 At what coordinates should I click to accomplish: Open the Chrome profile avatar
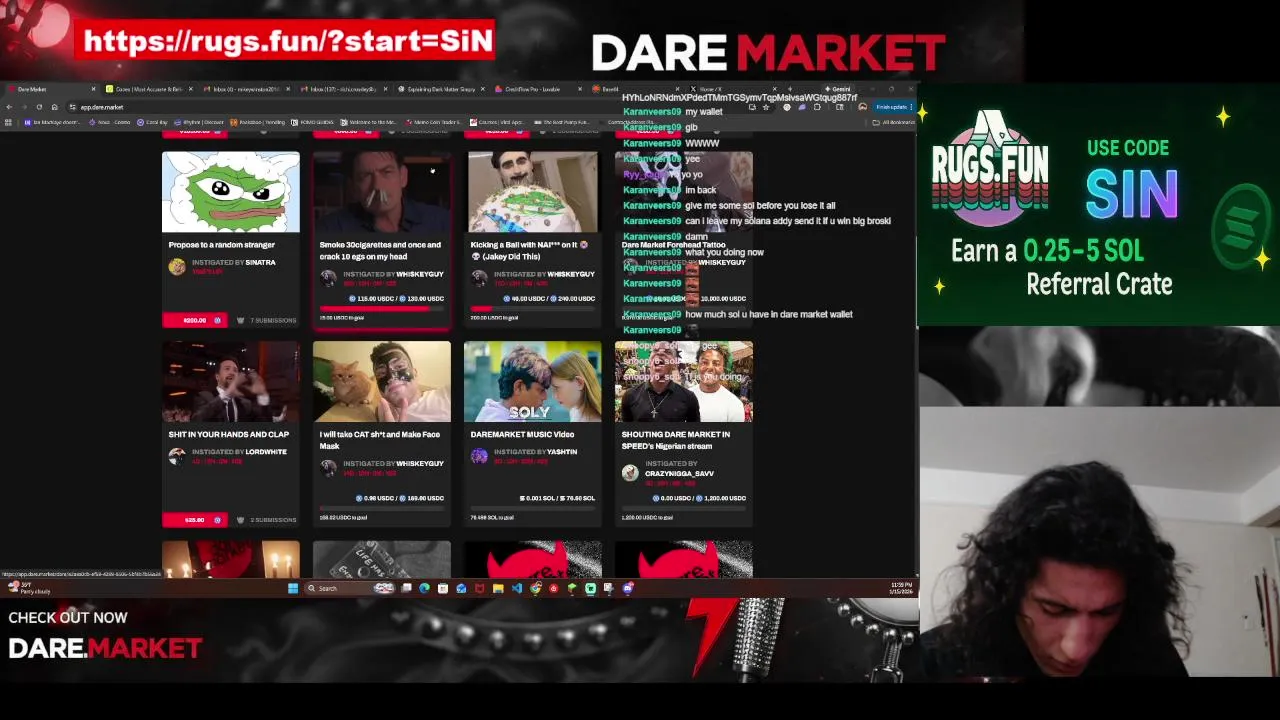pos(862,107)
